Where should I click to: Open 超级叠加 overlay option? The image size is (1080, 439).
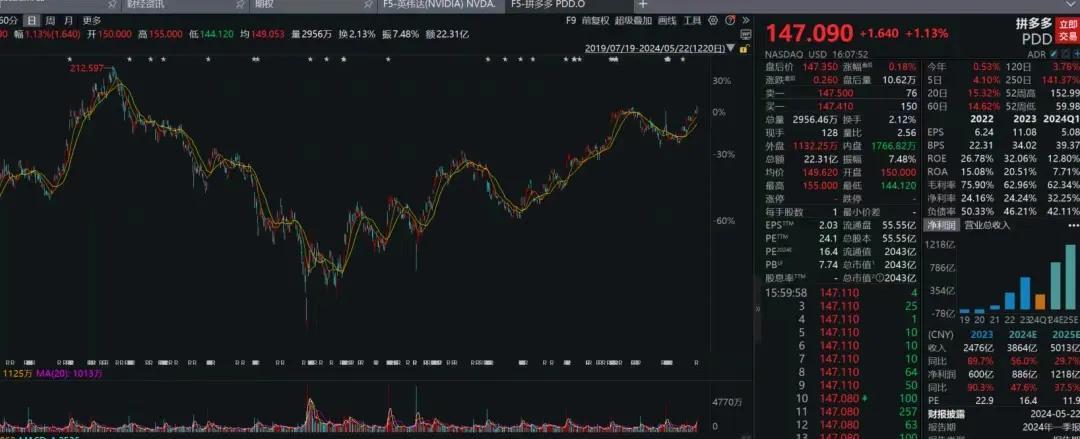[x=633, y=21]
